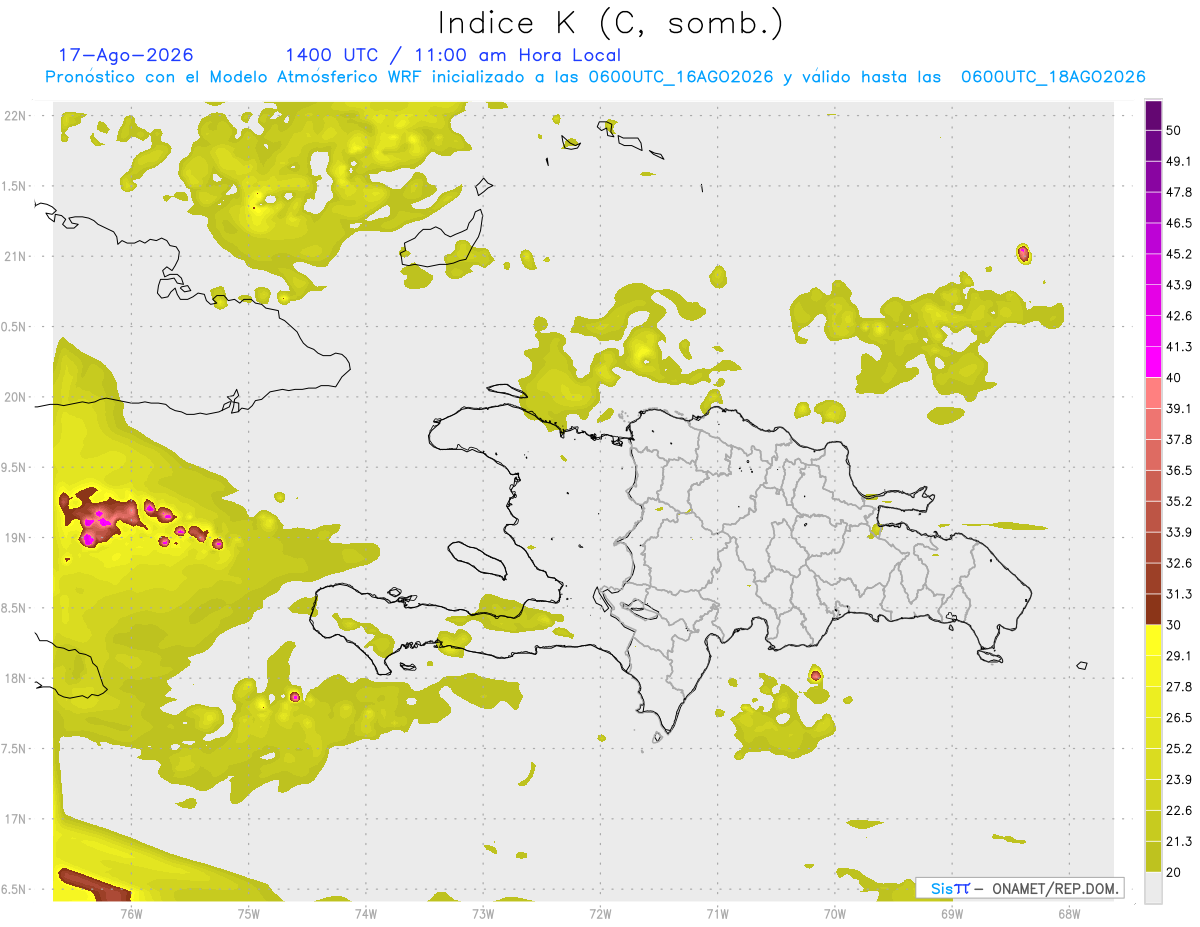Click the latitude label "21N"

(15, 257)
